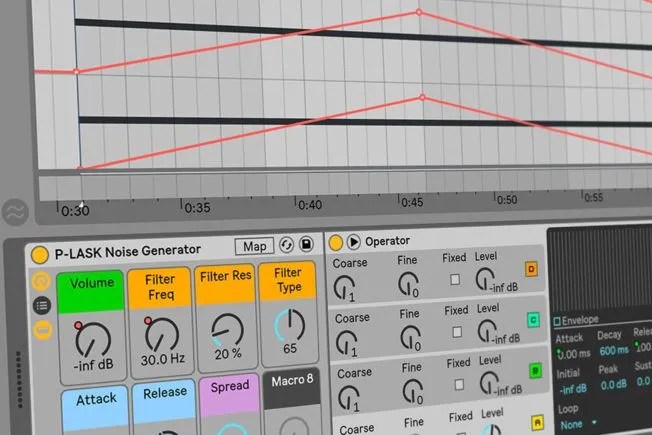Click the orange Filter Res macro label
652x435 pixels.
225,284
